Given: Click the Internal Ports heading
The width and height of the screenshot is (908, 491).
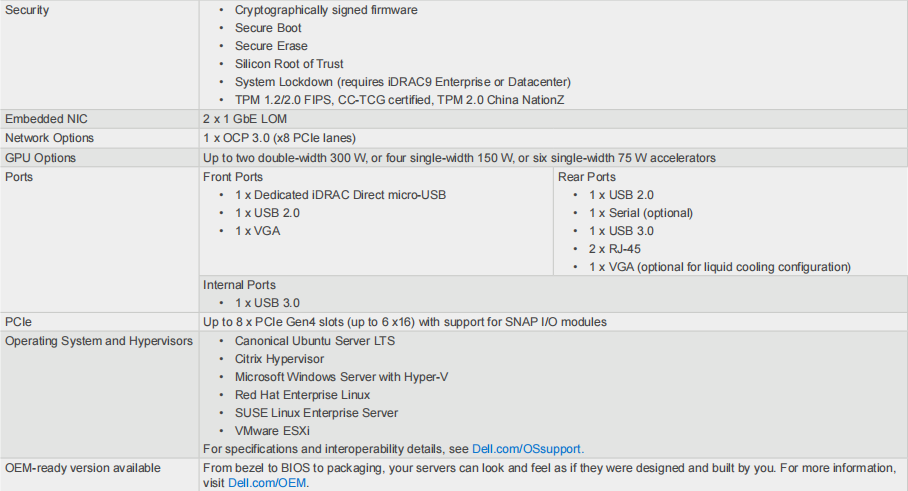Looking at the screenshot, I should click(239, 284).
